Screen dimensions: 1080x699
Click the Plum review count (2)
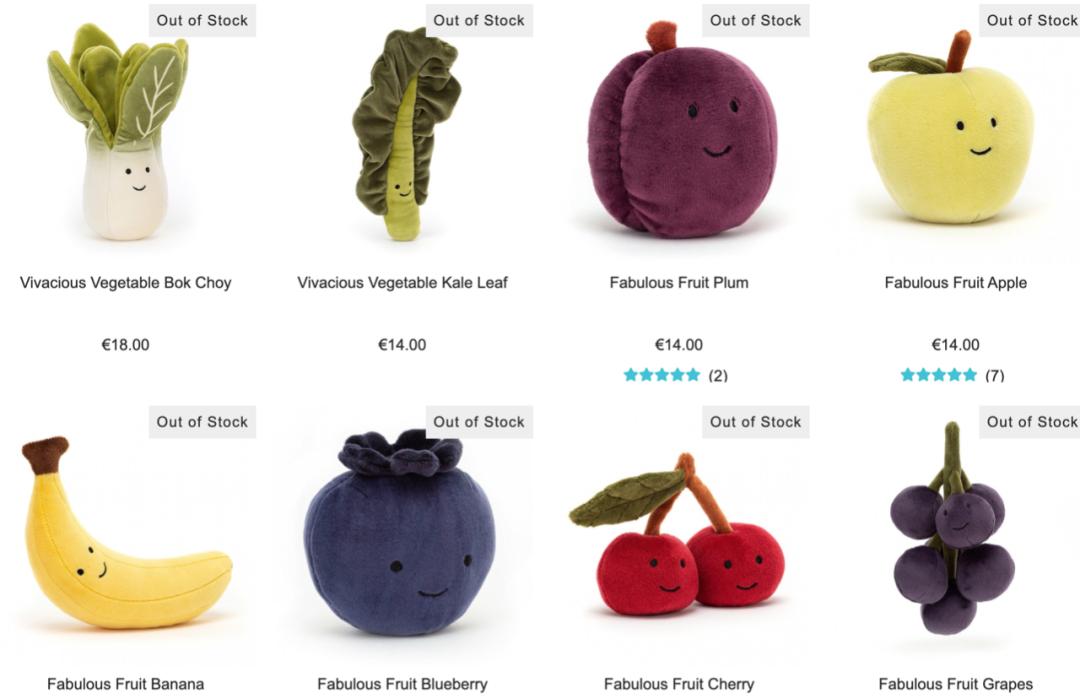(x=718, y=375)
